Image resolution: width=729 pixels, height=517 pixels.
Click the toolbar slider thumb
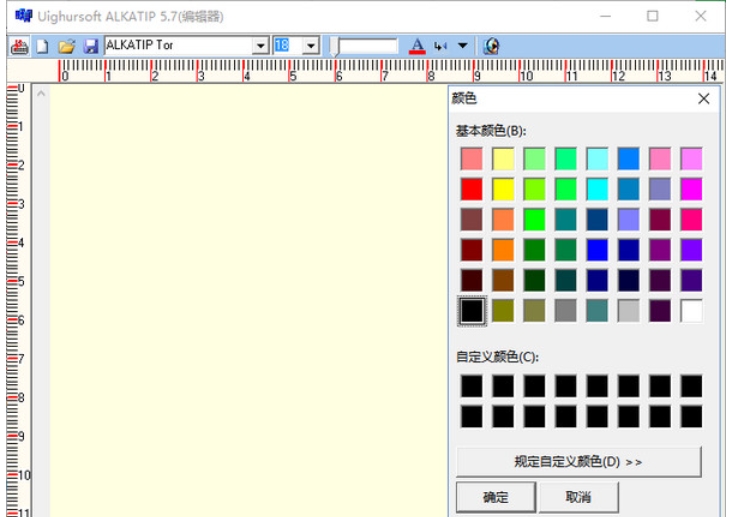coord(334,47)
